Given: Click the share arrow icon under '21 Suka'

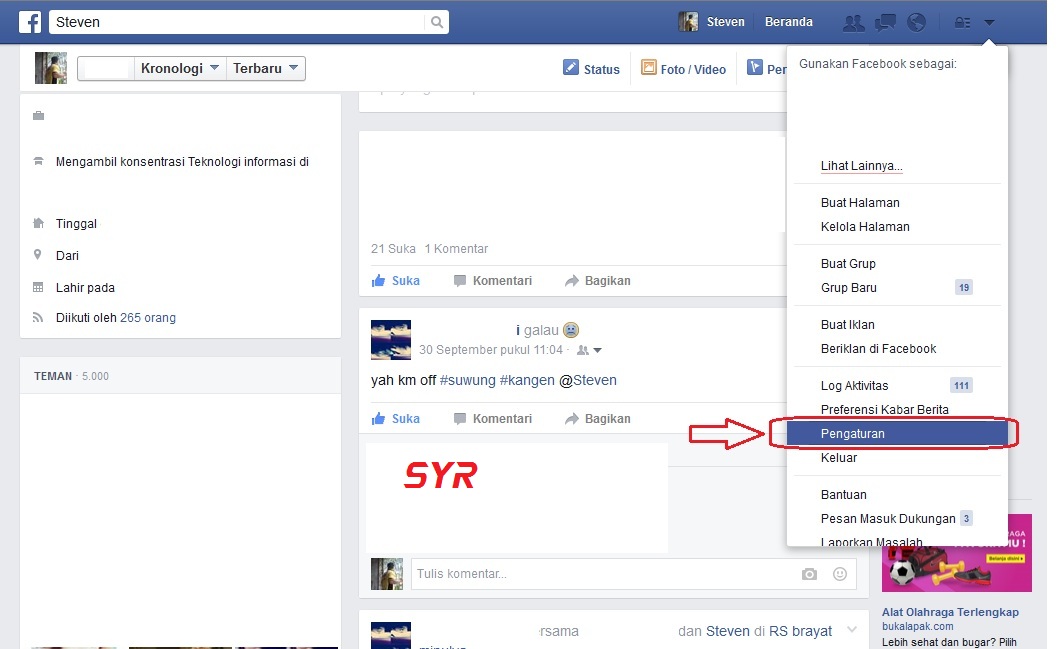Looking at the screenshot, I should (x=571, y=280).
